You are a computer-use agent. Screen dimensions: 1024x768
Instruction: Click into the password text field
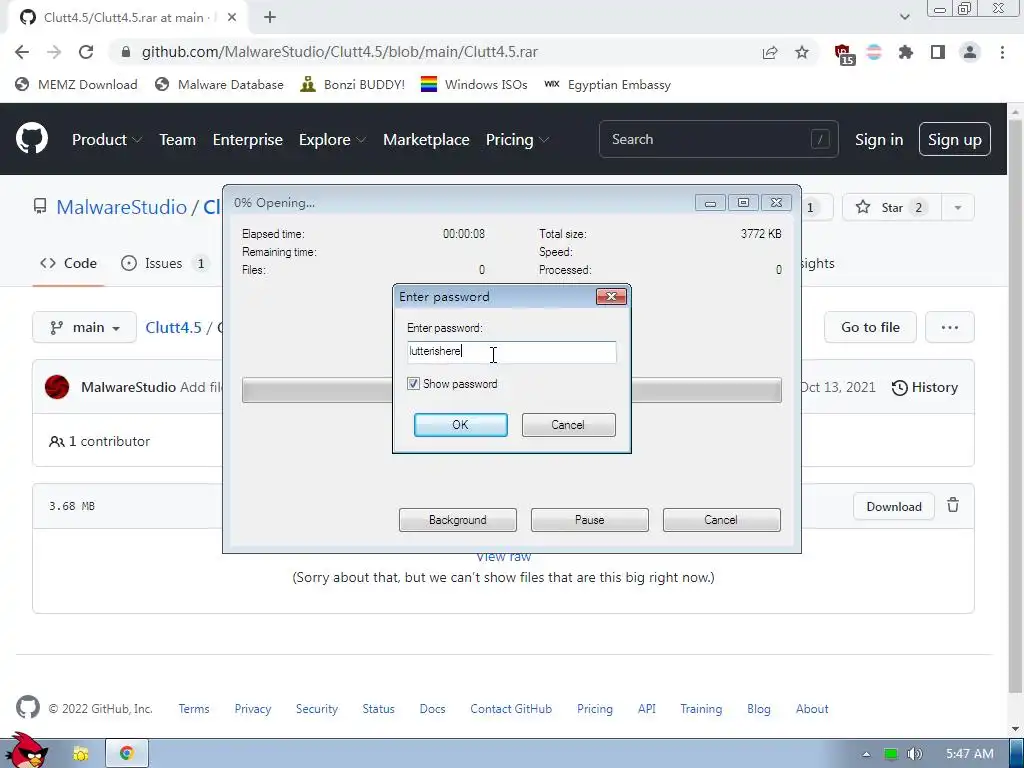[511, 351]
